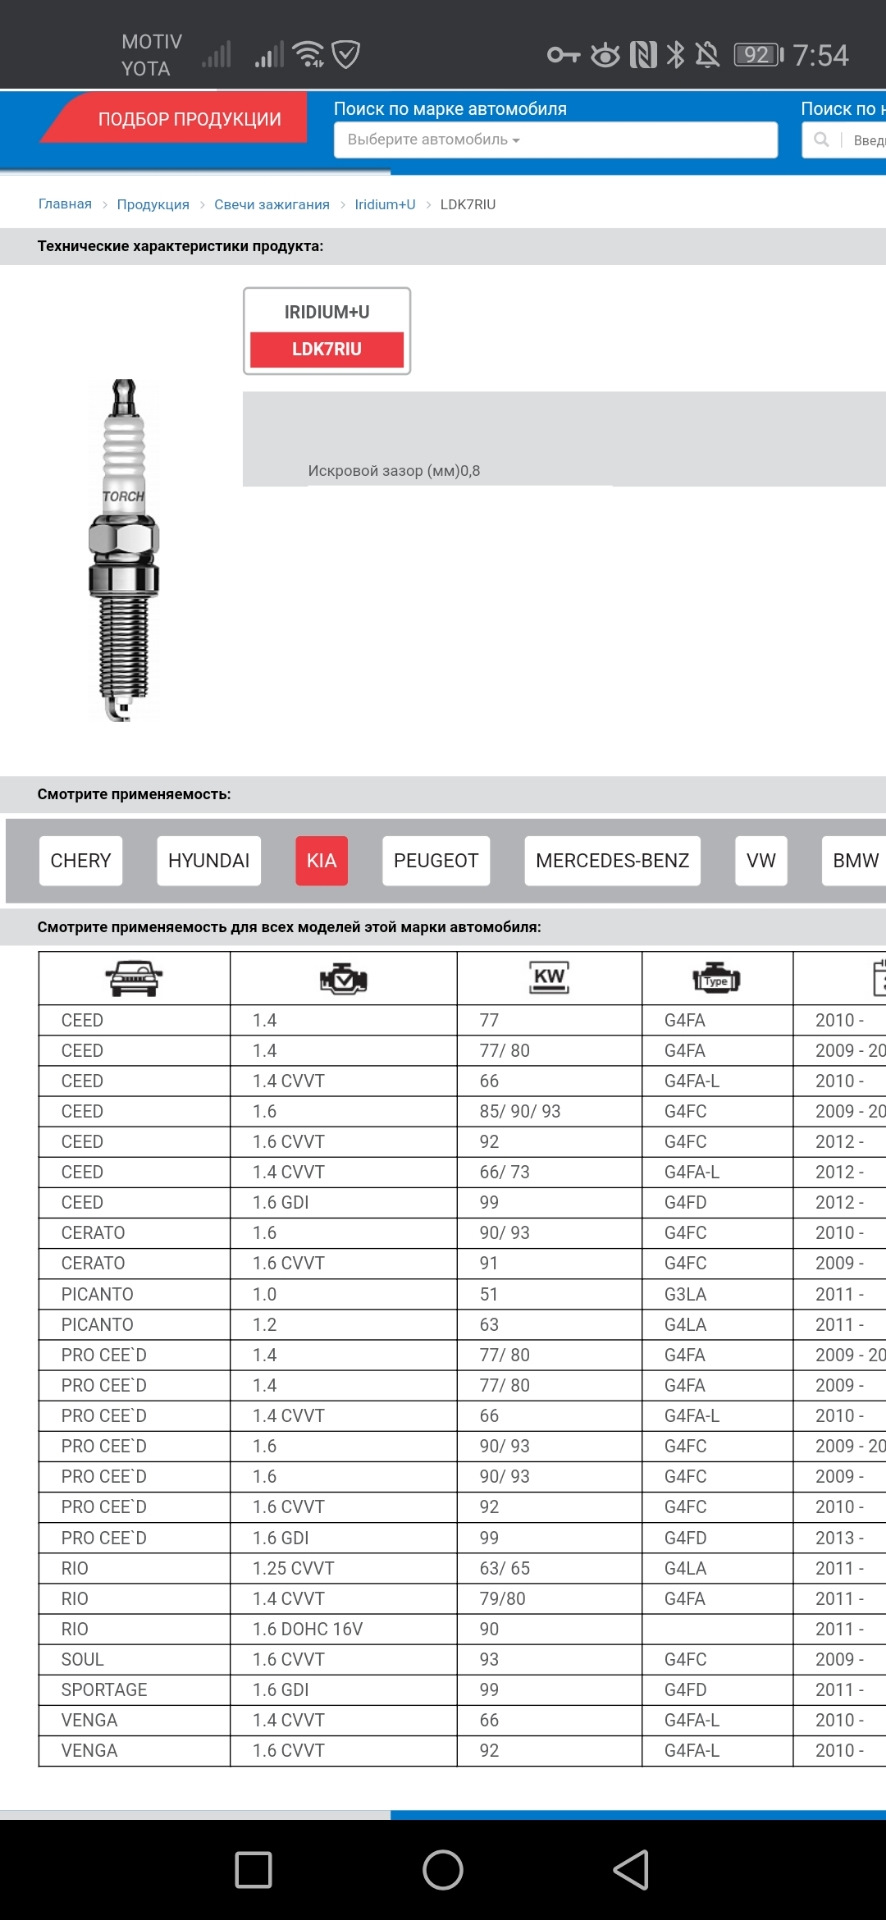Tap the Android home circle button

443,1869
